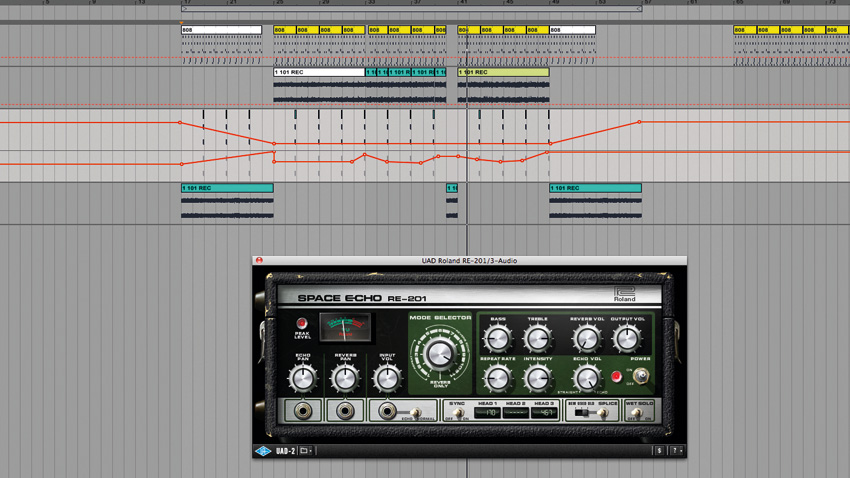Toggle the Sync off/on switch
850x478 pixels.
(x=457, y=413)
